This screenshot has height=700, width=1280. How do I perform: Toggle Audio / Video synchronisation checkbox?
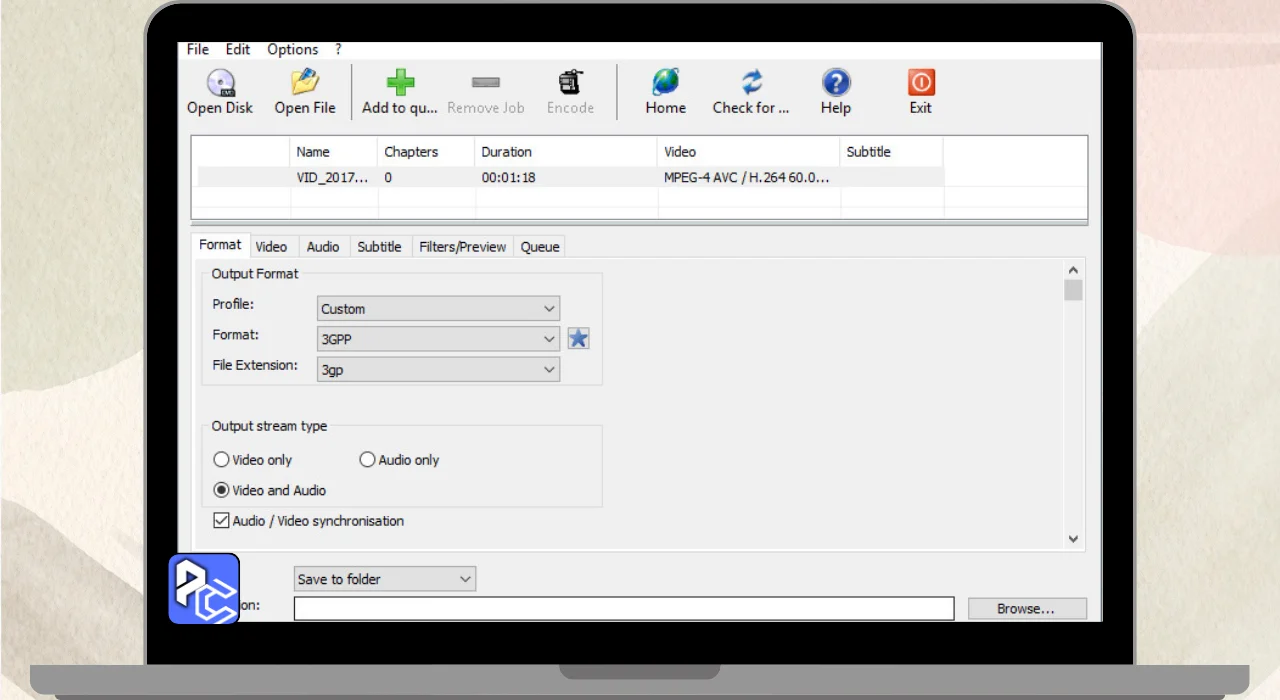tap(221, 521)
